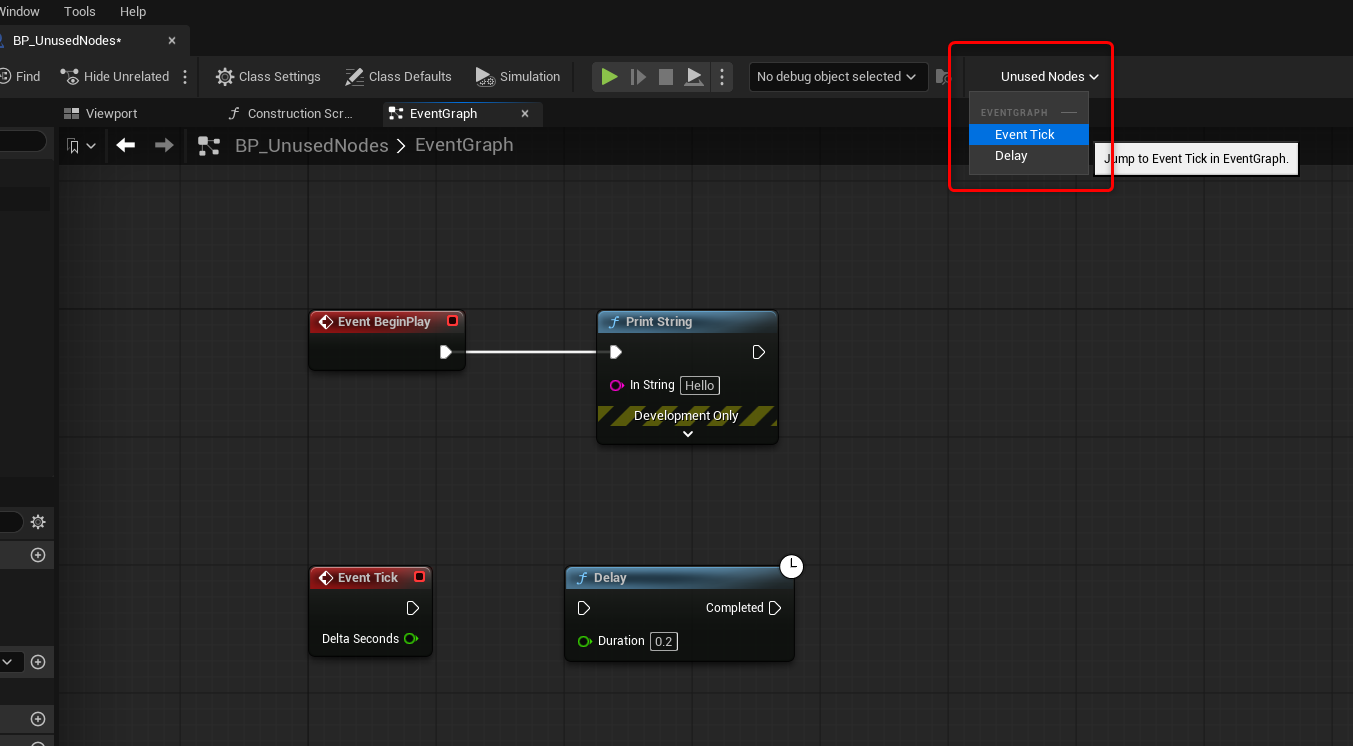Expand the Print String node chevron
The width and height of the screenshot is (1353, 746).
(x=687, y=434)
